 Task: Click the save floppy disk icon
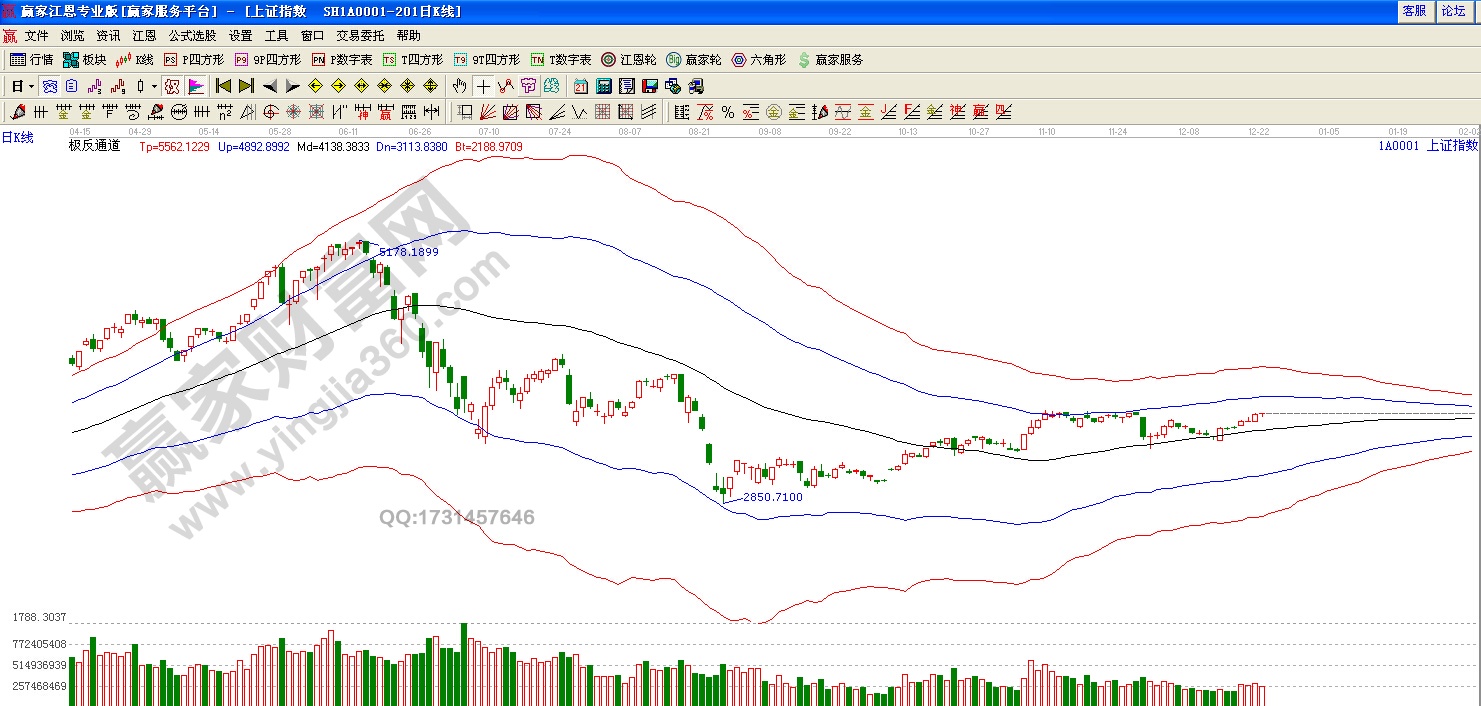pos(649,86)
